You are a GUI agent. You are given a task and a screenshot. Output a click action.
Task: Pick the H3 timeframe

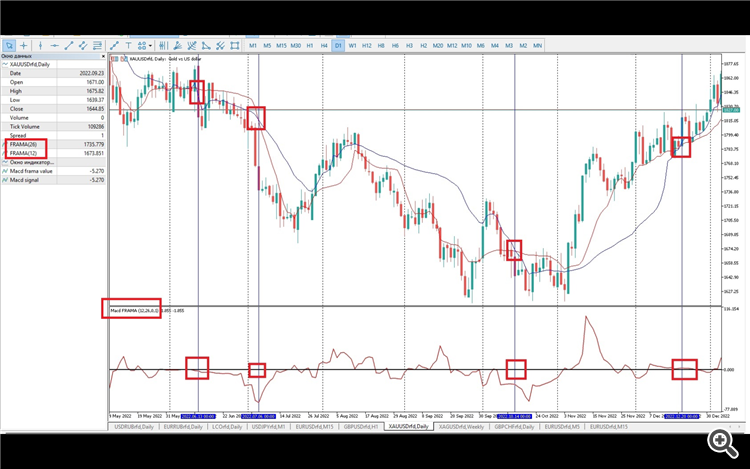click(409, 45)
